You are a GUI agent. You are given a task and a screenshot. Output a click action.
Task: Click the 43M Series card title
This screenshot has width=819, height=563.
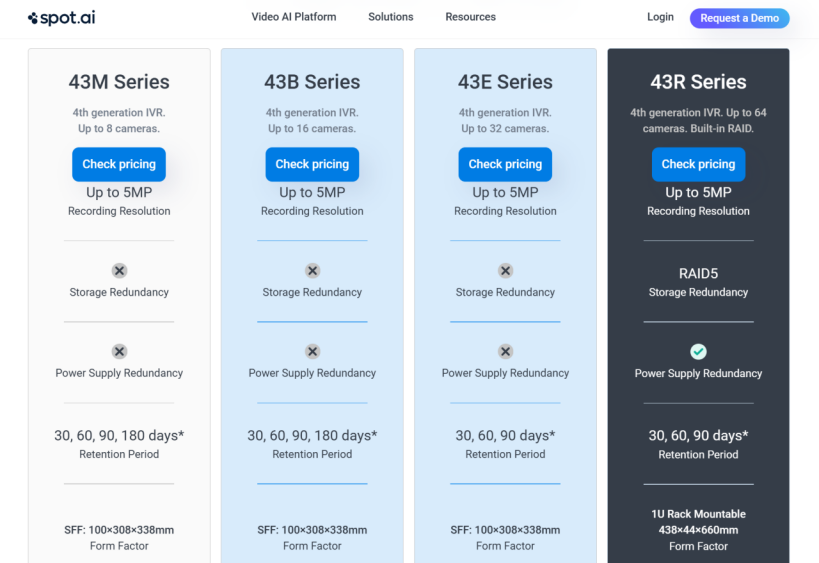[x=119, y=82]
